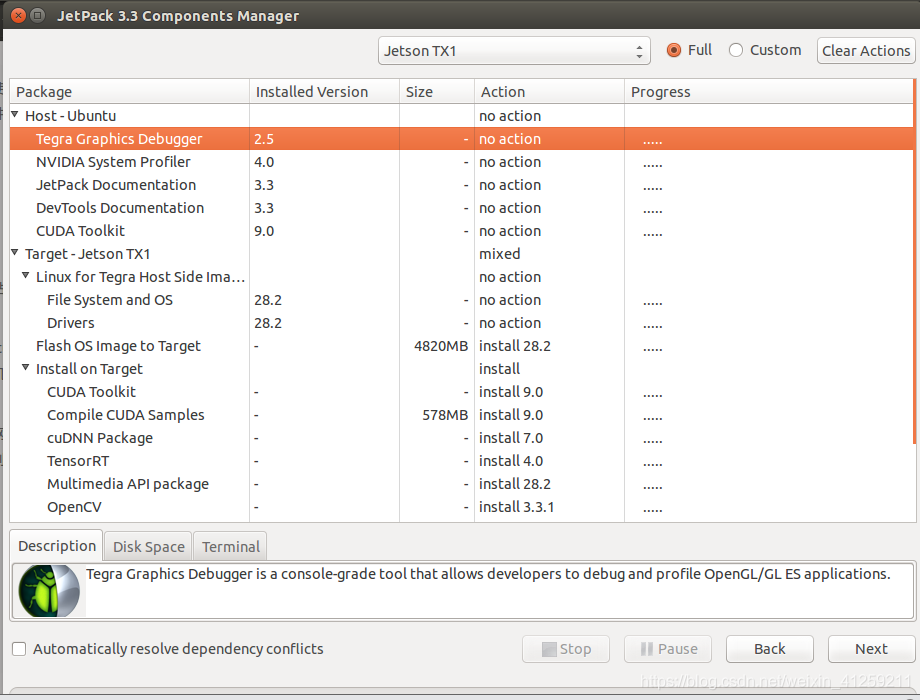This screenshot has height=700, width=920.
Task: Select the cuDNN Package row
Action: (461, 438)
